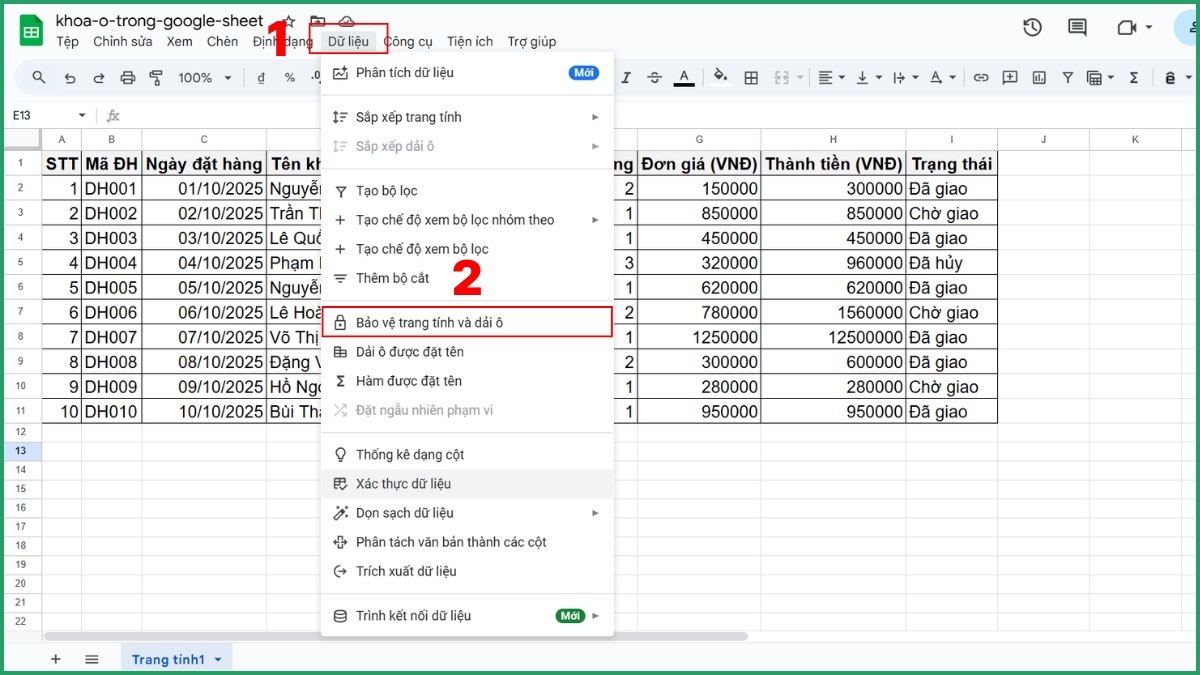The height and width of the screenshot is (675, 1200).
Task: Open the text color picker
Action: (x=684, y=78)
